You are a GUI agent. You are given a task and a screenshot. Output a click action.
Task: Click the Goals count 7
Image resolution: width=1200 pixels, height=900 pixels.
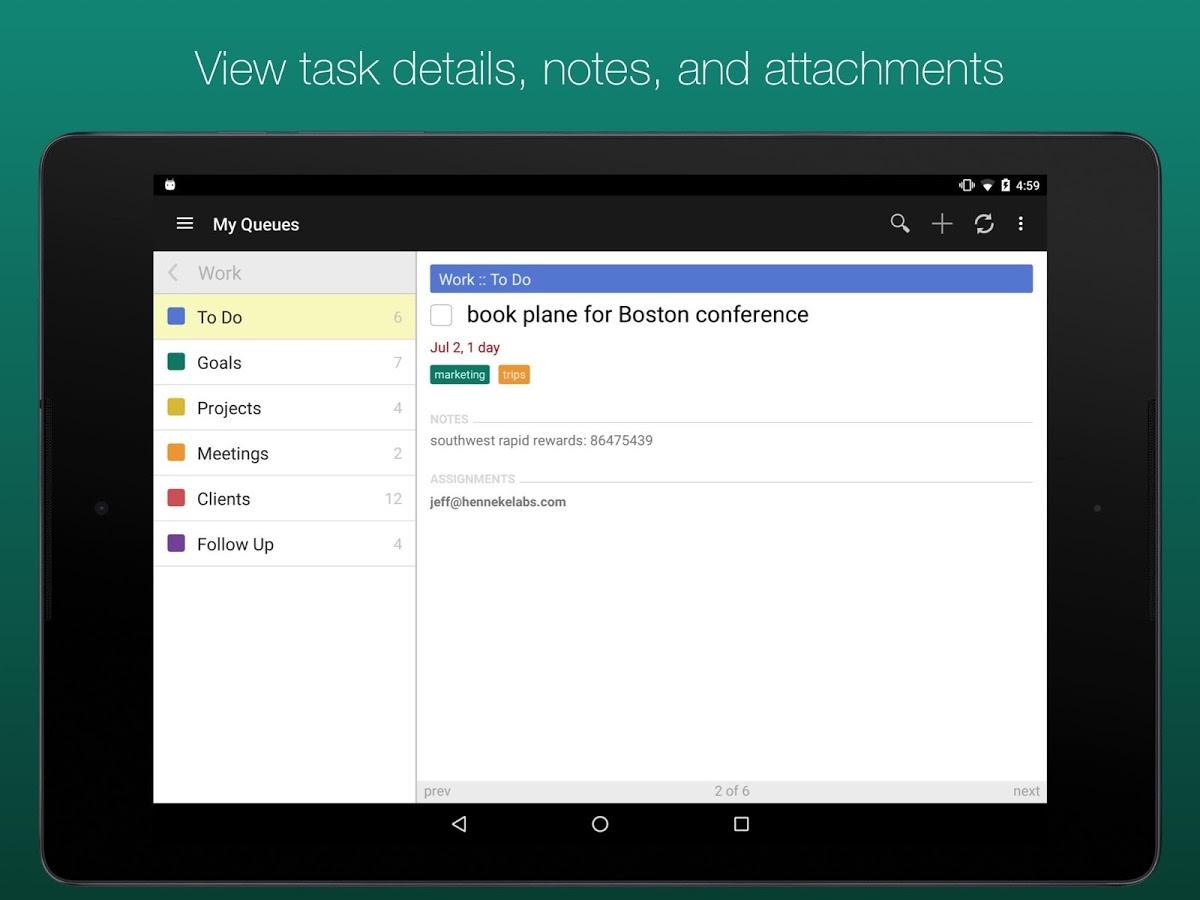(x=397, y=362)
